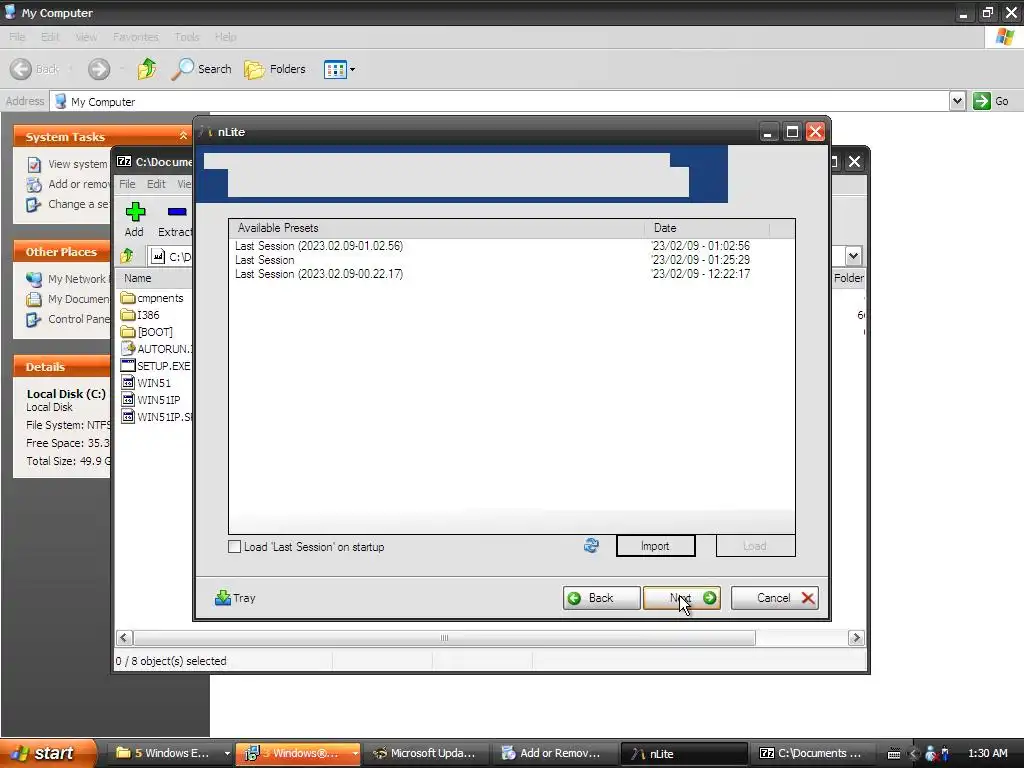Click the Back button in nLite
This screenshot has width=1024, height=768.
point(601,598)
